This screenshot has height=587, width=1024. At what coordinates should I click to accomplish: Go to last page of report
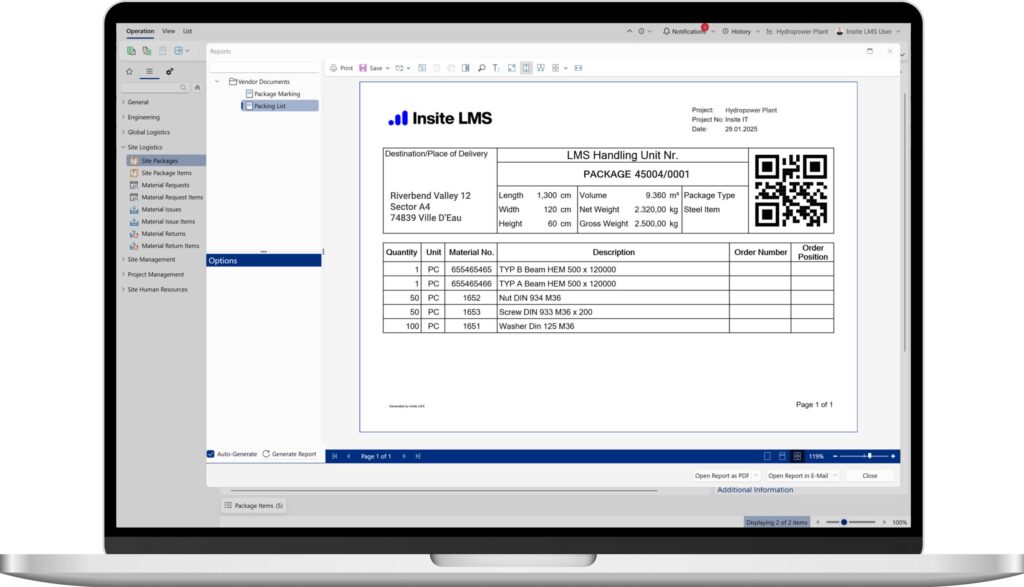[418, 456]
